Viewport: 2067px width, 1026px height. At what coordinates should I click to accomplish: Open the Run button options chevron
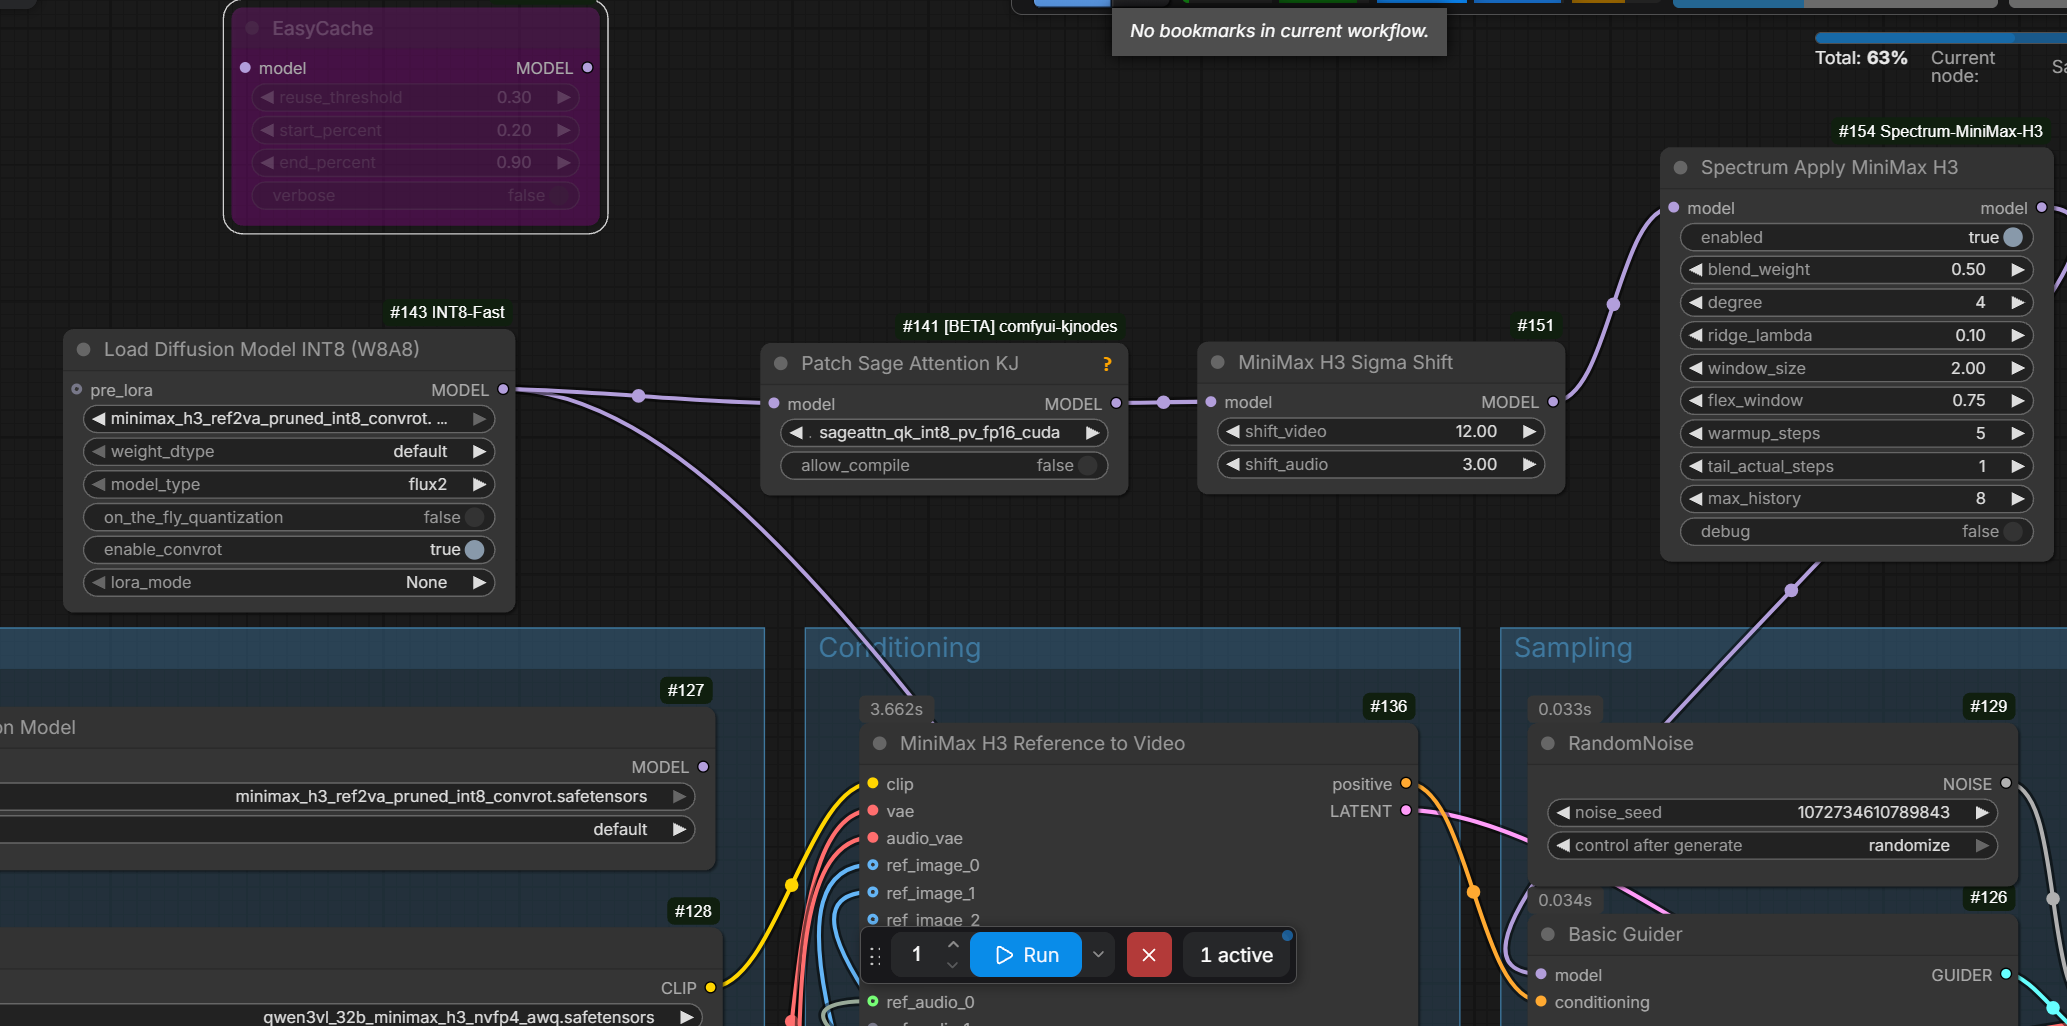pos(1098,955)
